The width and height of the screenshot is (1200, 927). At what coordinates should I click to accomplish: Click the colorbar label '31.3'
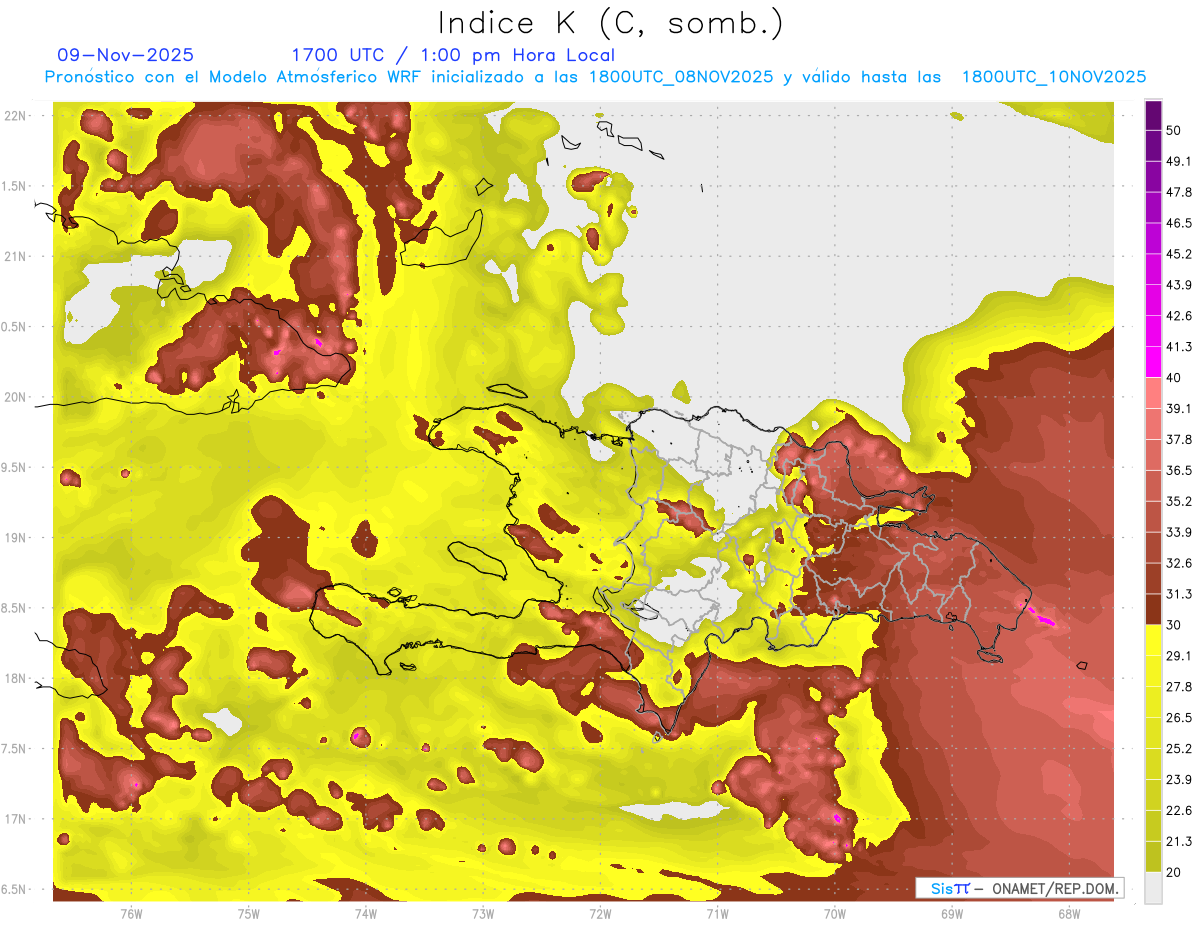pyautogui.click(x=1179, y=594)
